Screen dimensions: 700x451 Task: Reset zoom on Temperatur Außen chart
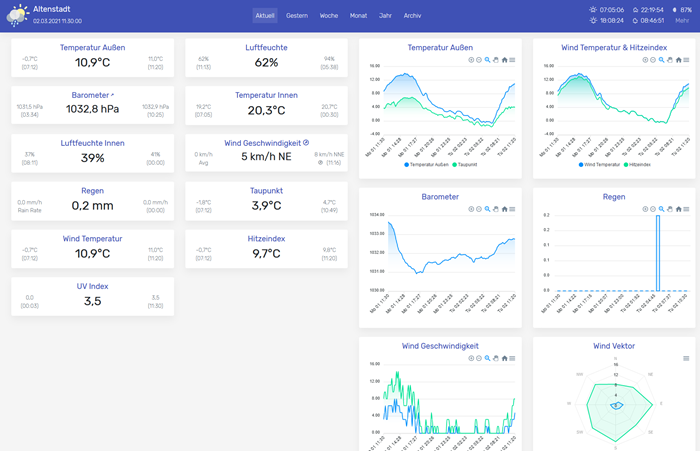click(504, 60)
